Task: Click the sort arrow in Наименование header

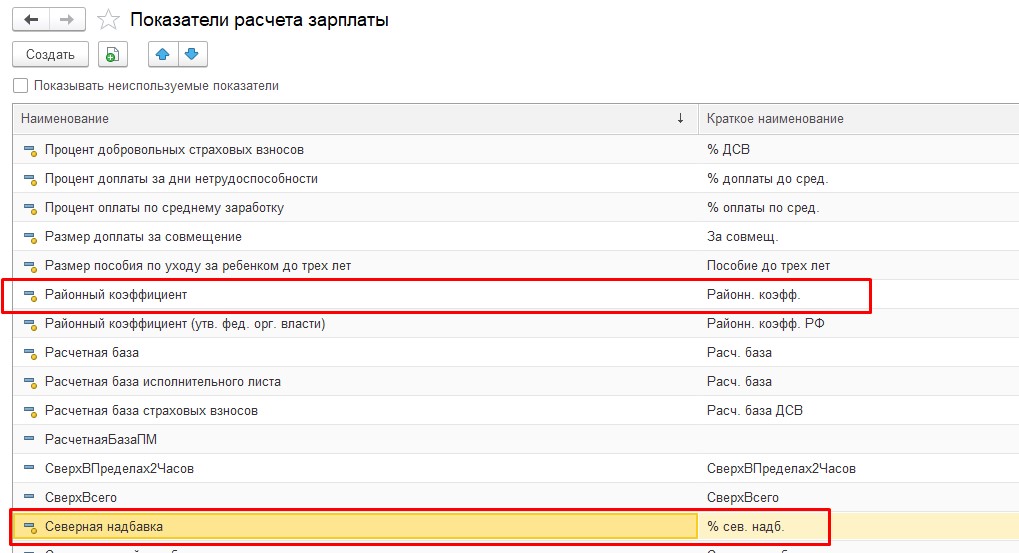Action: 681,118
